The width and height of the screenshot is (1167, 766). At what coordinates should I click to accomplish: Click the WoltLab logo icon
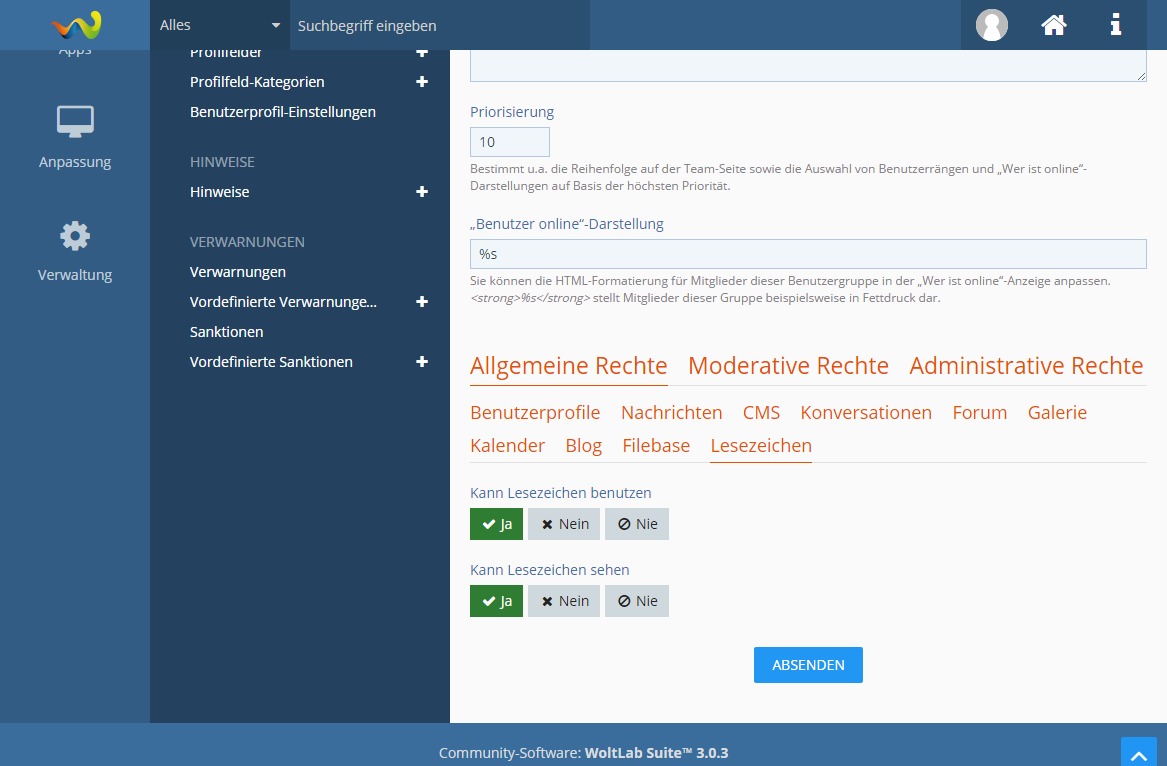pyautogui.click(x=76, y=24)
